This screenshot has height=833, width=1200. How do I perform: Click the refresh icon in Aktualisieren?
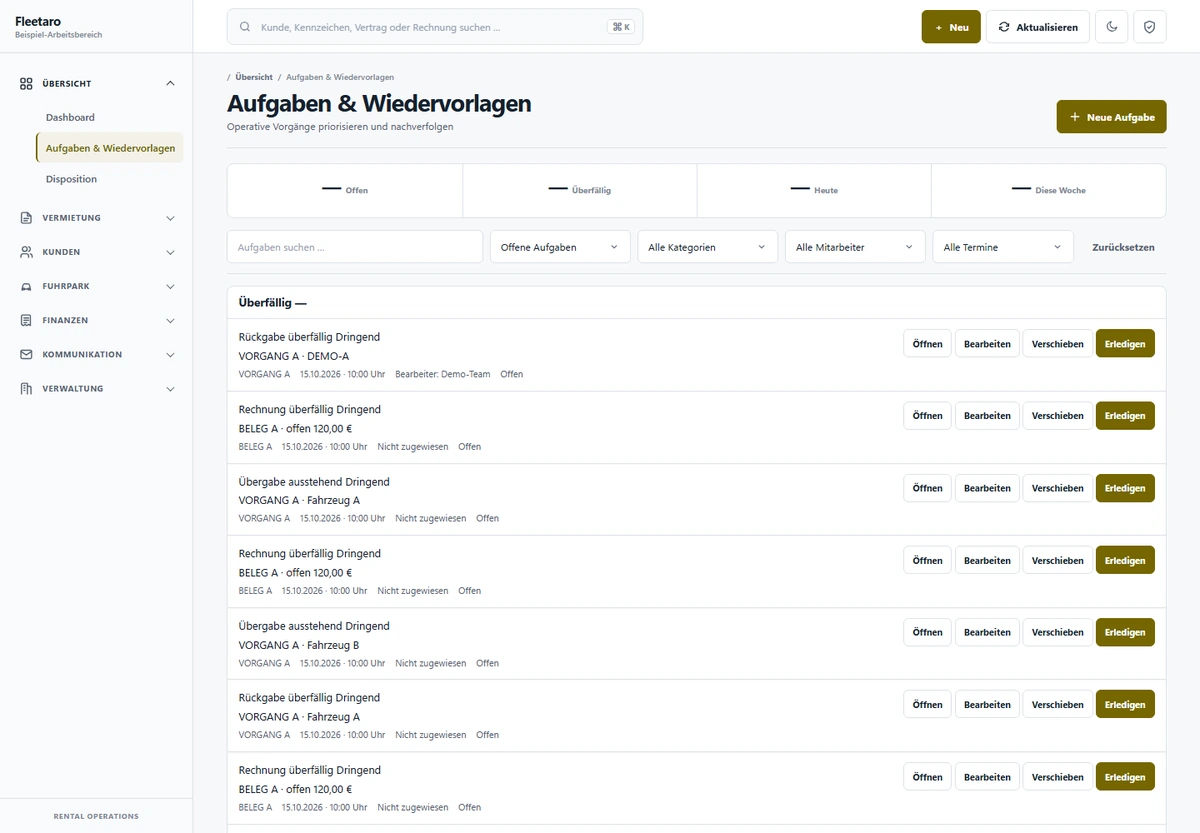click(x=1004, y=27)
